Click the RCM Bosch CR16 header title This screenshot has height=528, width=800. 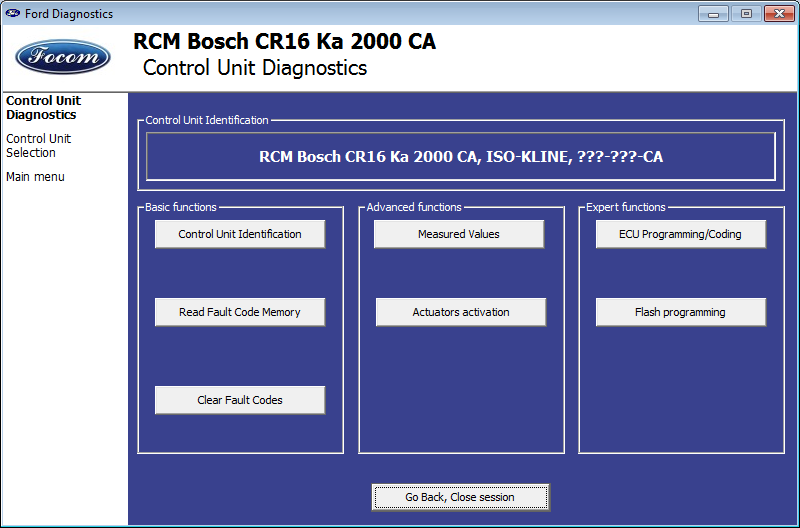(285, 42)
